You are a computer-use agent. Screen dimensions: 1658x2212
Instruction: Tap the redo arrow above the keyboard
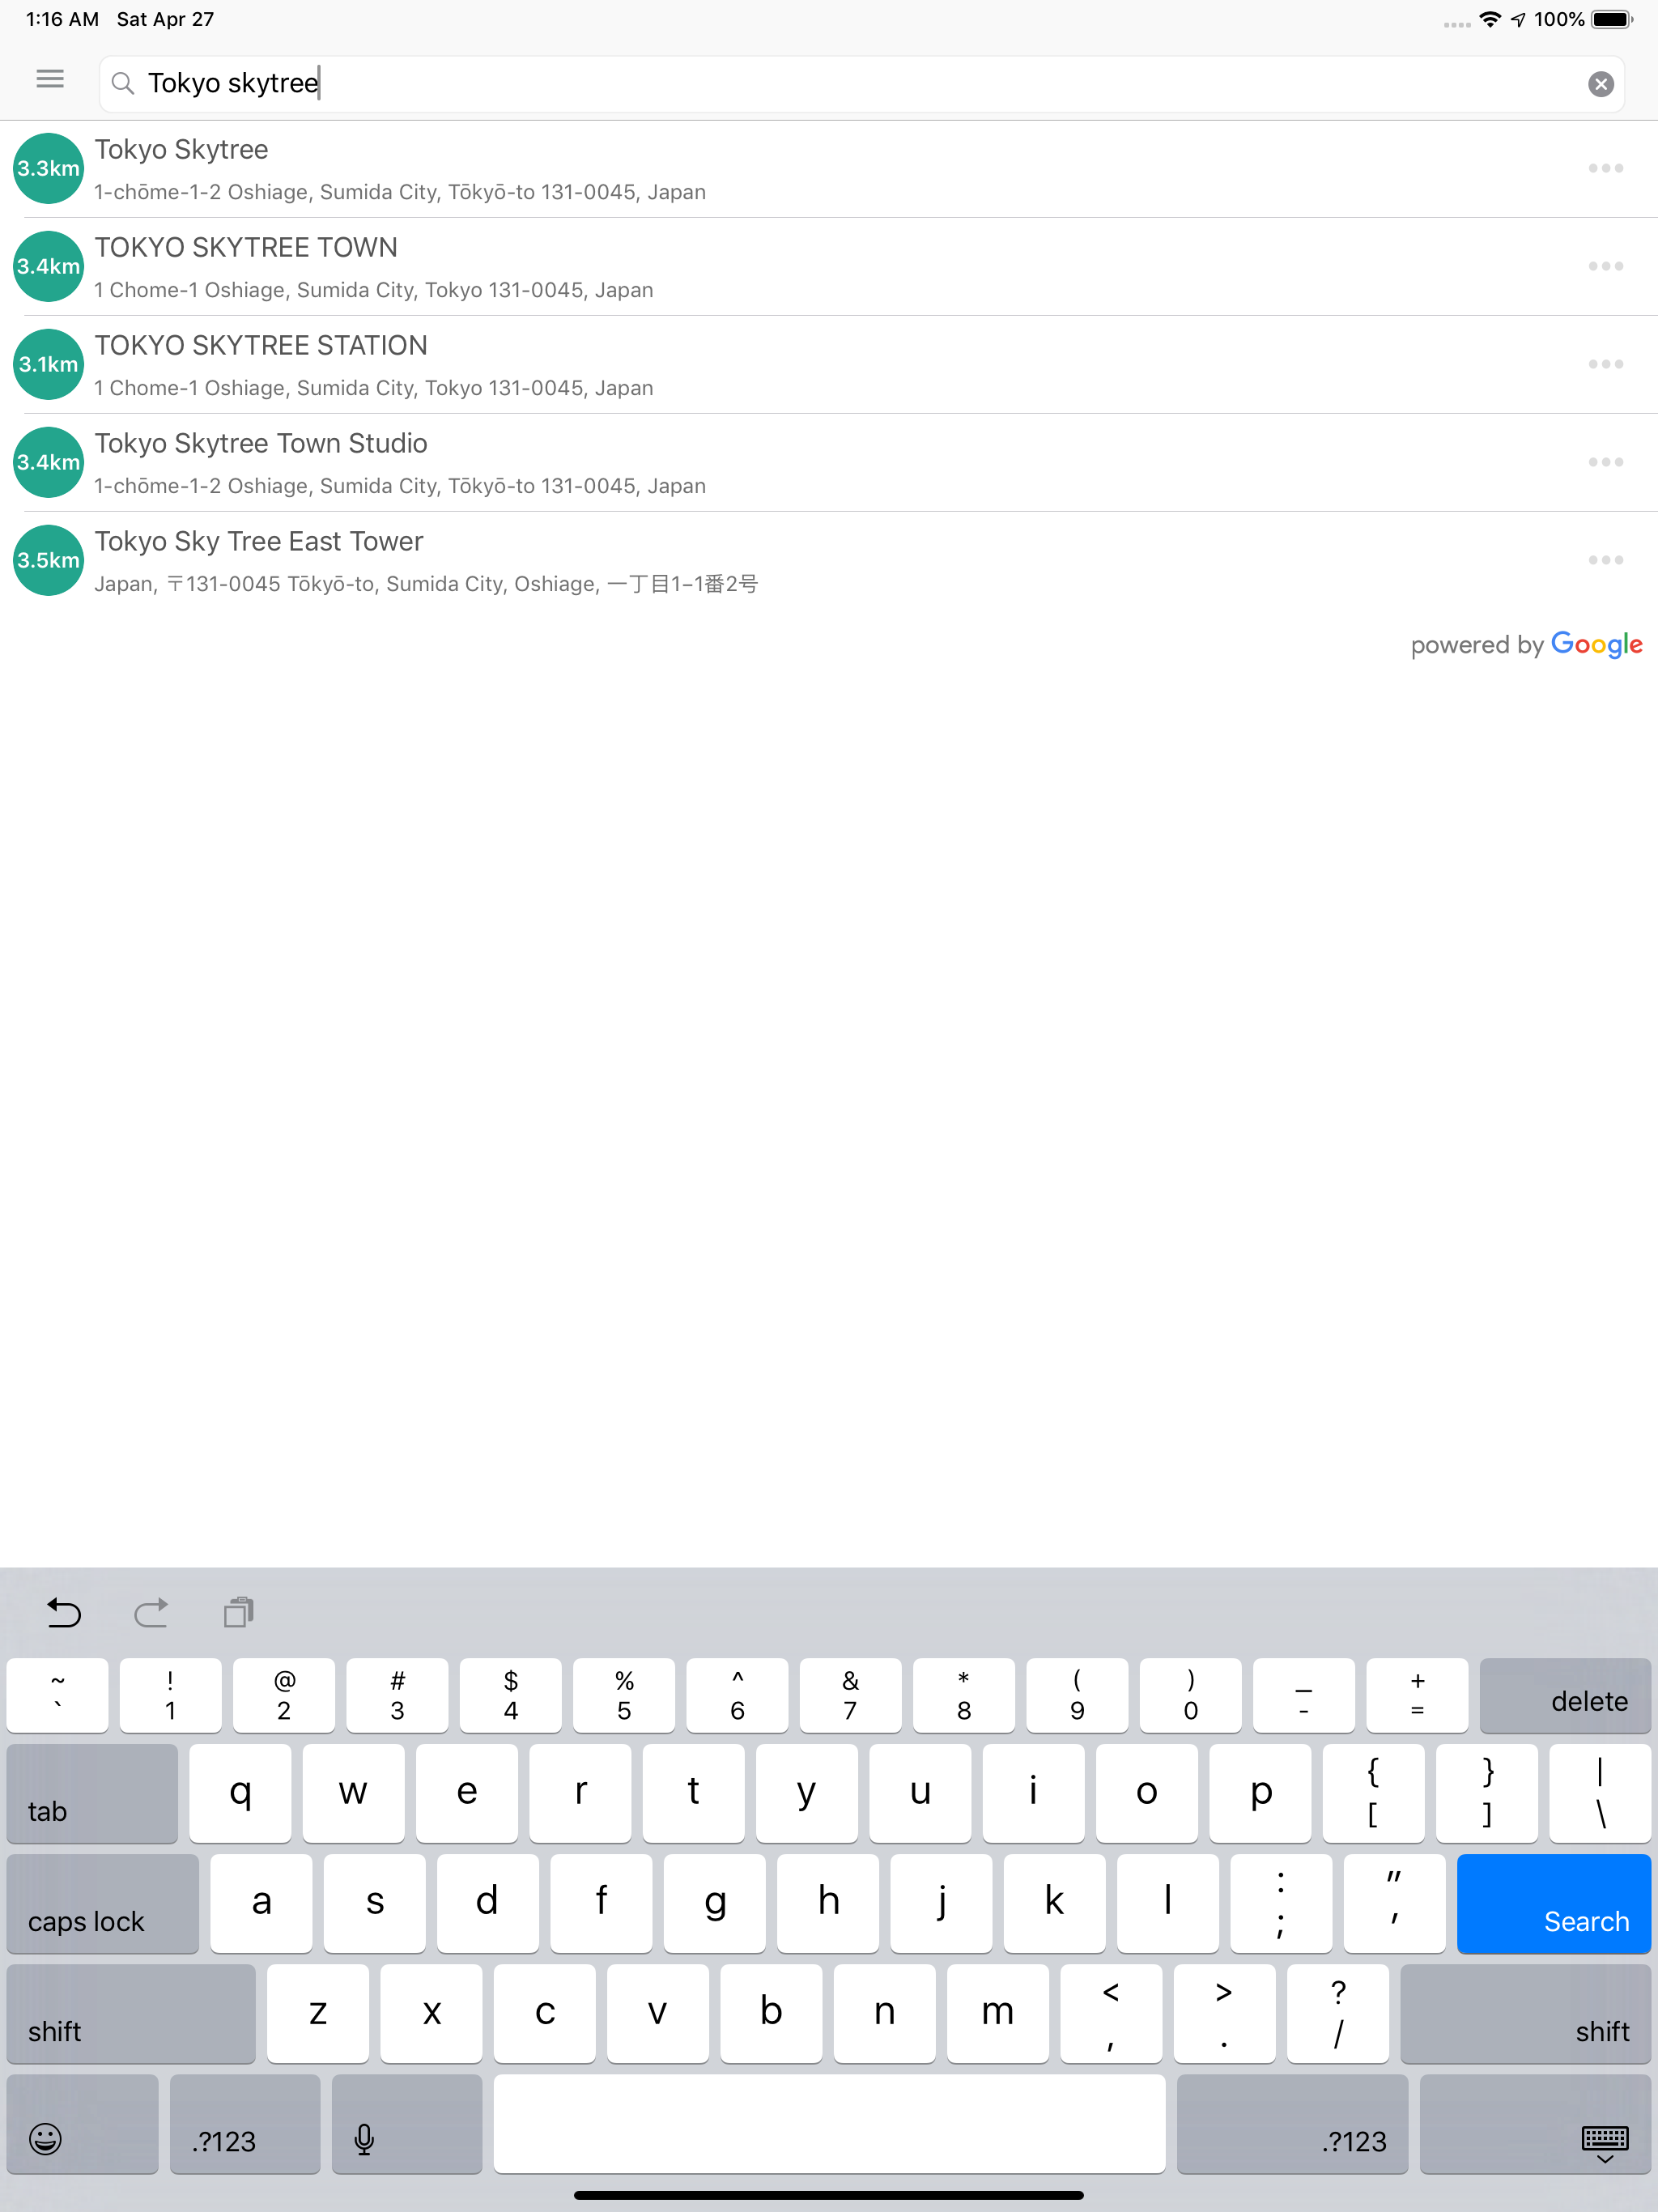(151, 1612)
